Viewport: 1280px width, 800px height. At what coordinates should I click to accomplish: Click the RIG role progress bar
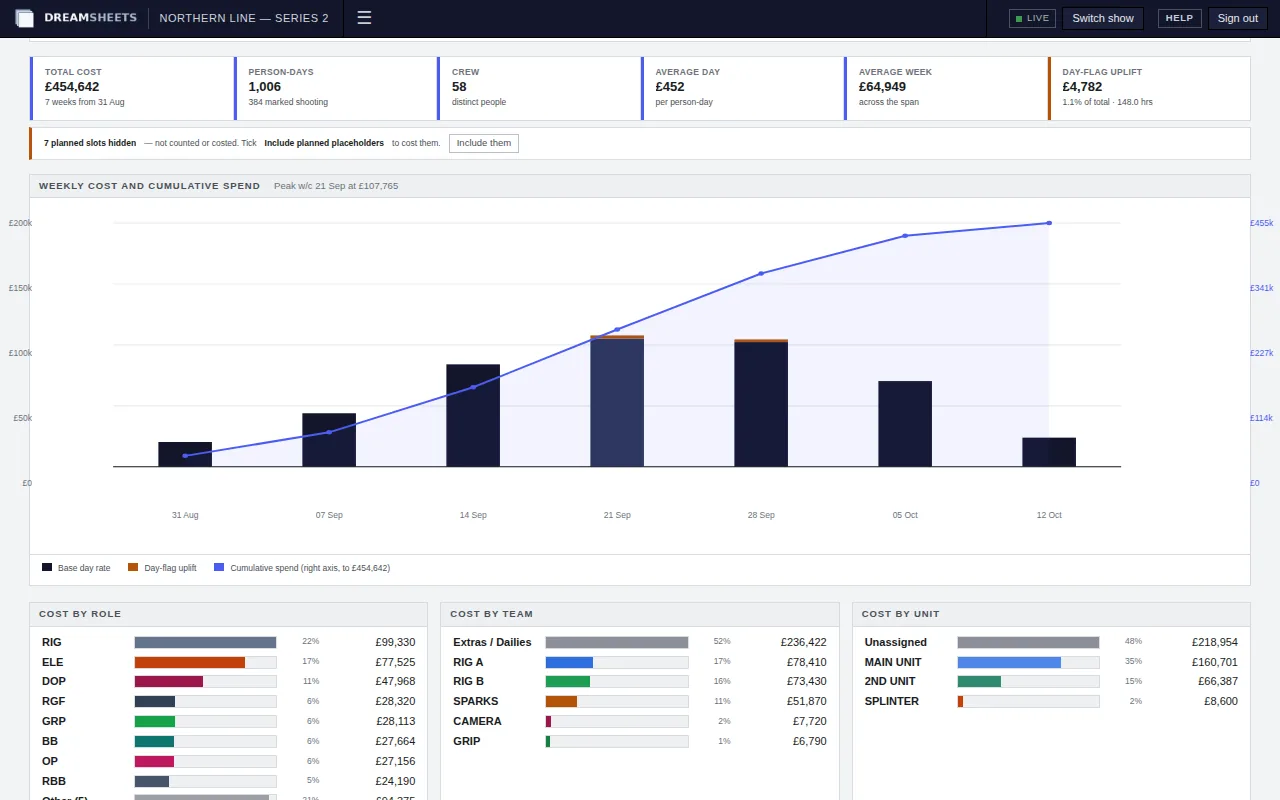[x=205, y=642]
